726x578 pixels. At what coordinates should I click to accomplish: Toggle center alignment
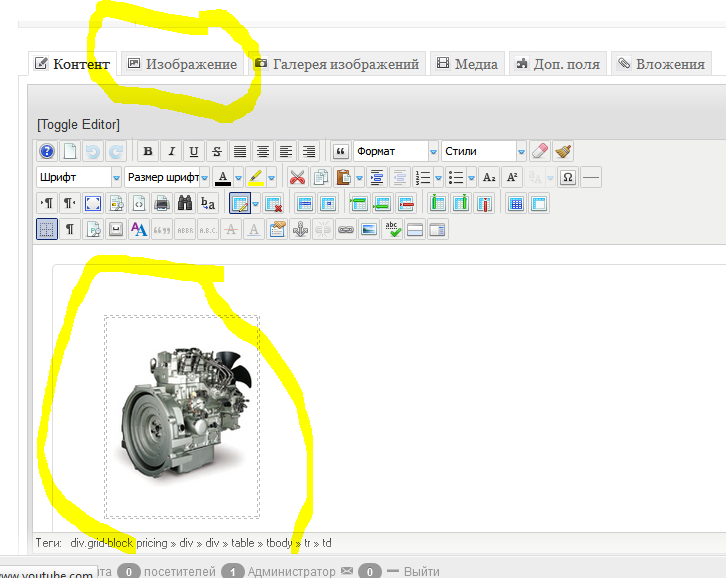pos(263,151)
